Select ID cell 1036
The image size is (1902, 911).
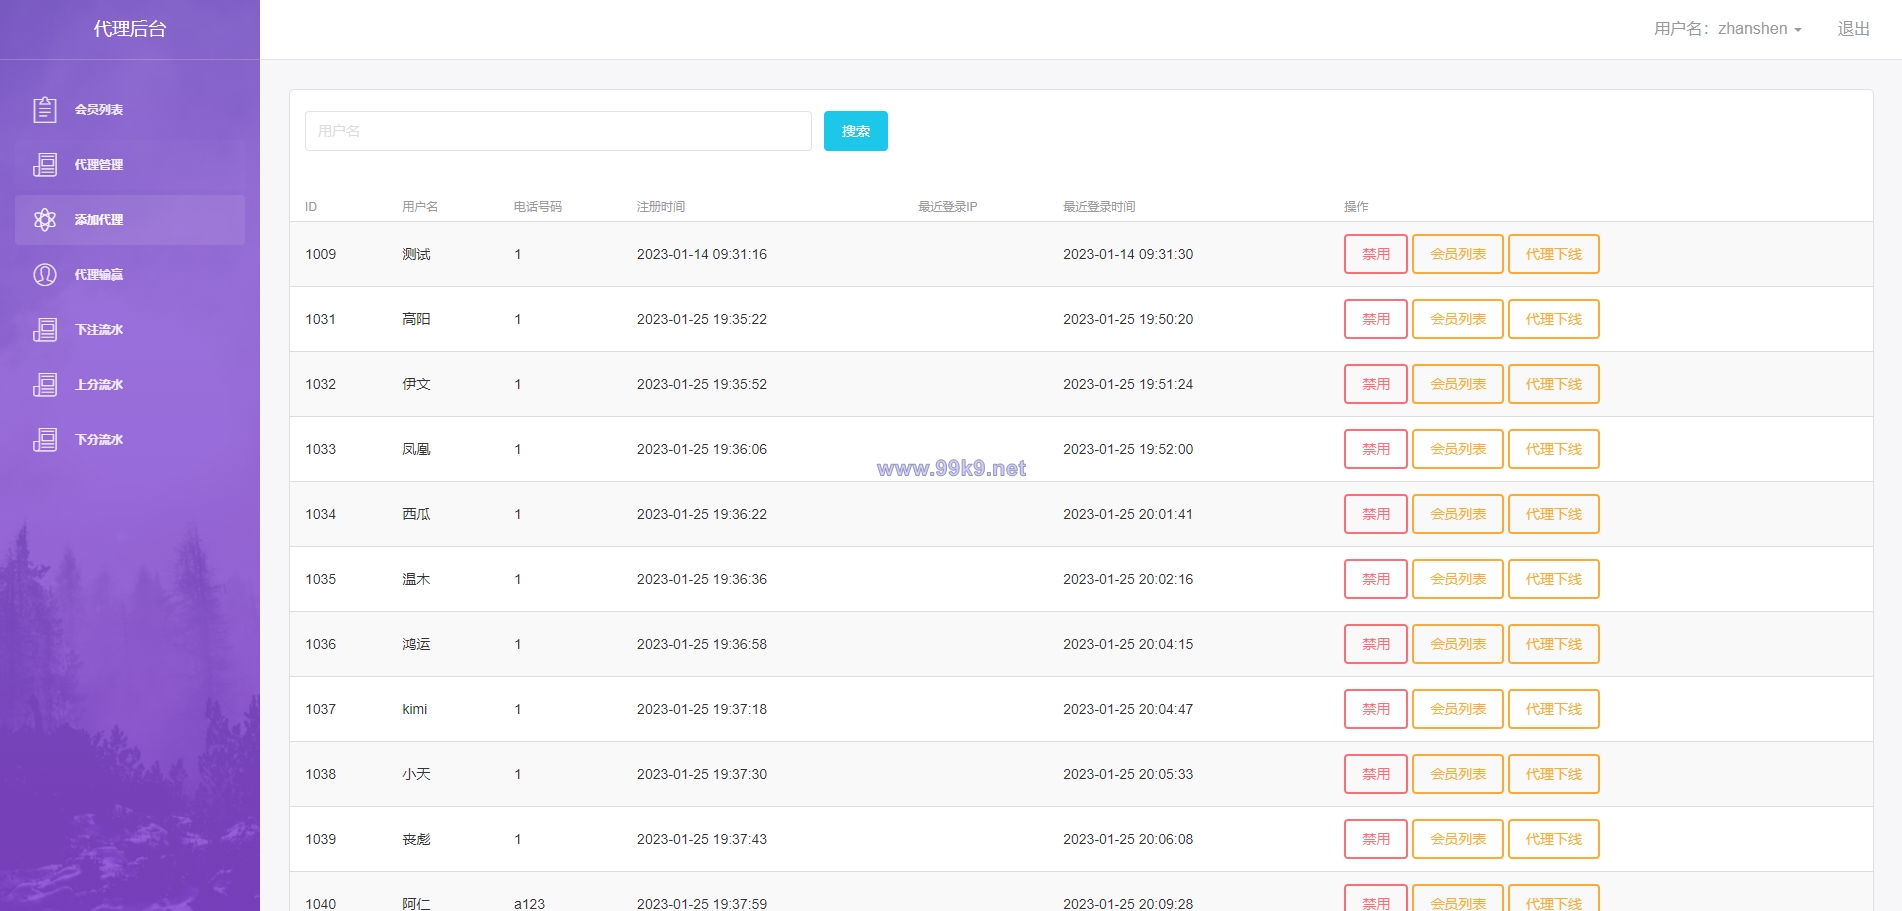pos(321,644)
